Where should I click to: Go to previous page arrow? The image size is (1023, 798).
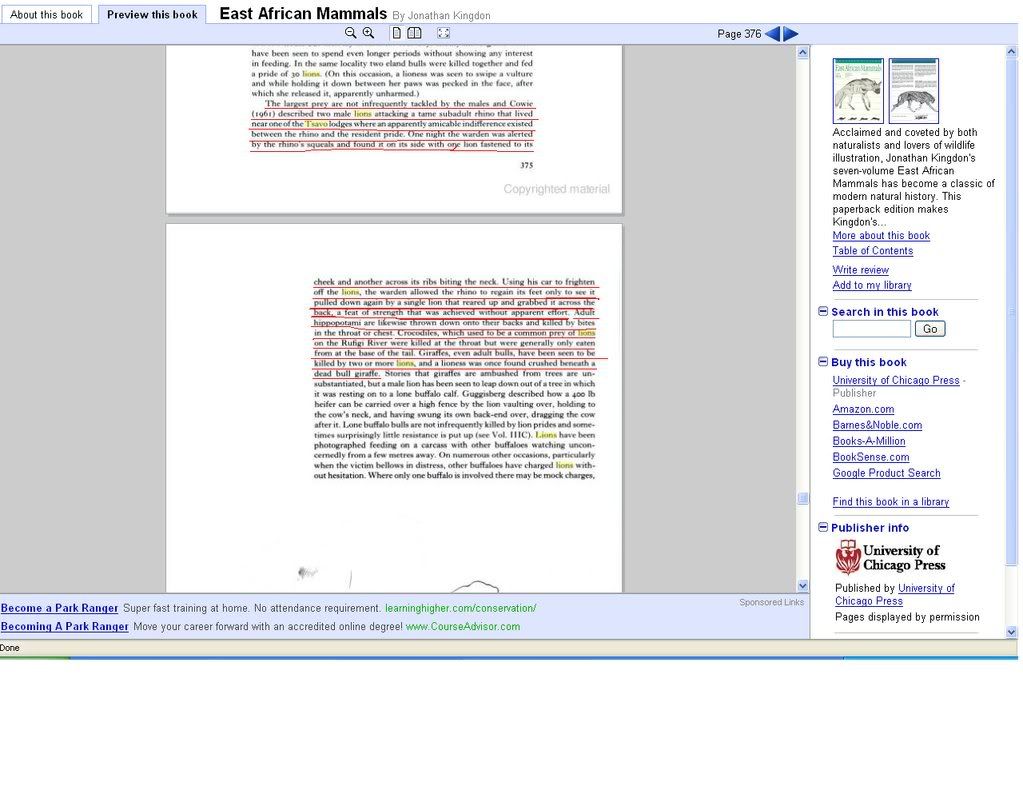[x=772, y=34]
